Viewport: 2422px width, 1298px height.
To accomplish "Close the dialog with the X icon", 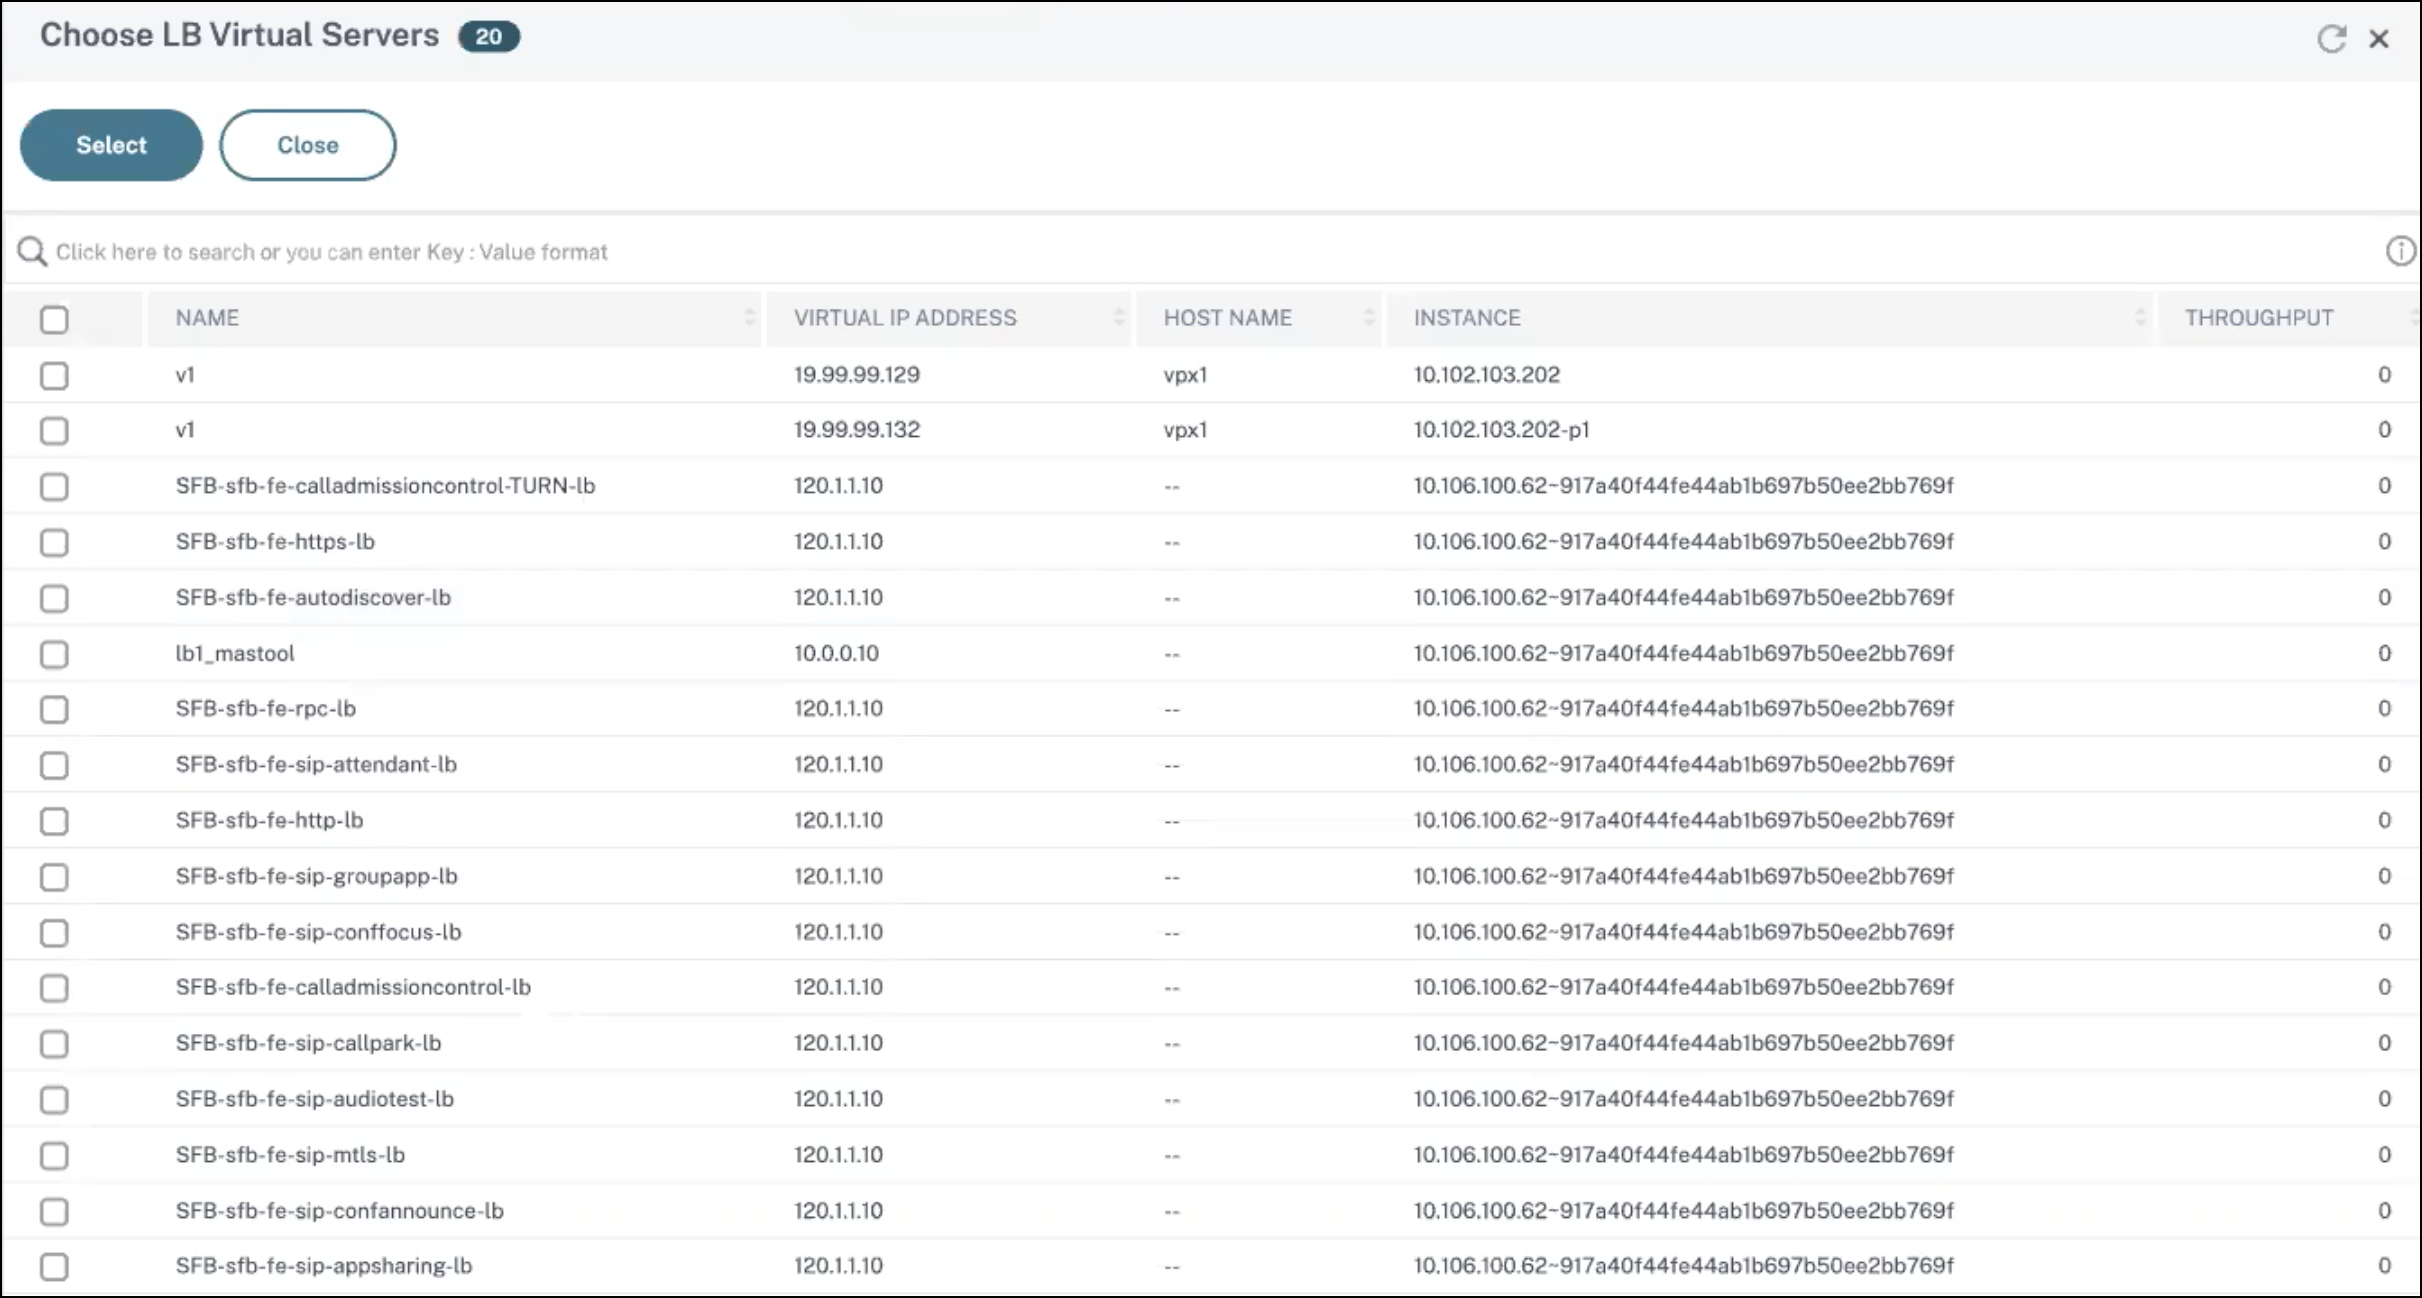I will 2379,39.
